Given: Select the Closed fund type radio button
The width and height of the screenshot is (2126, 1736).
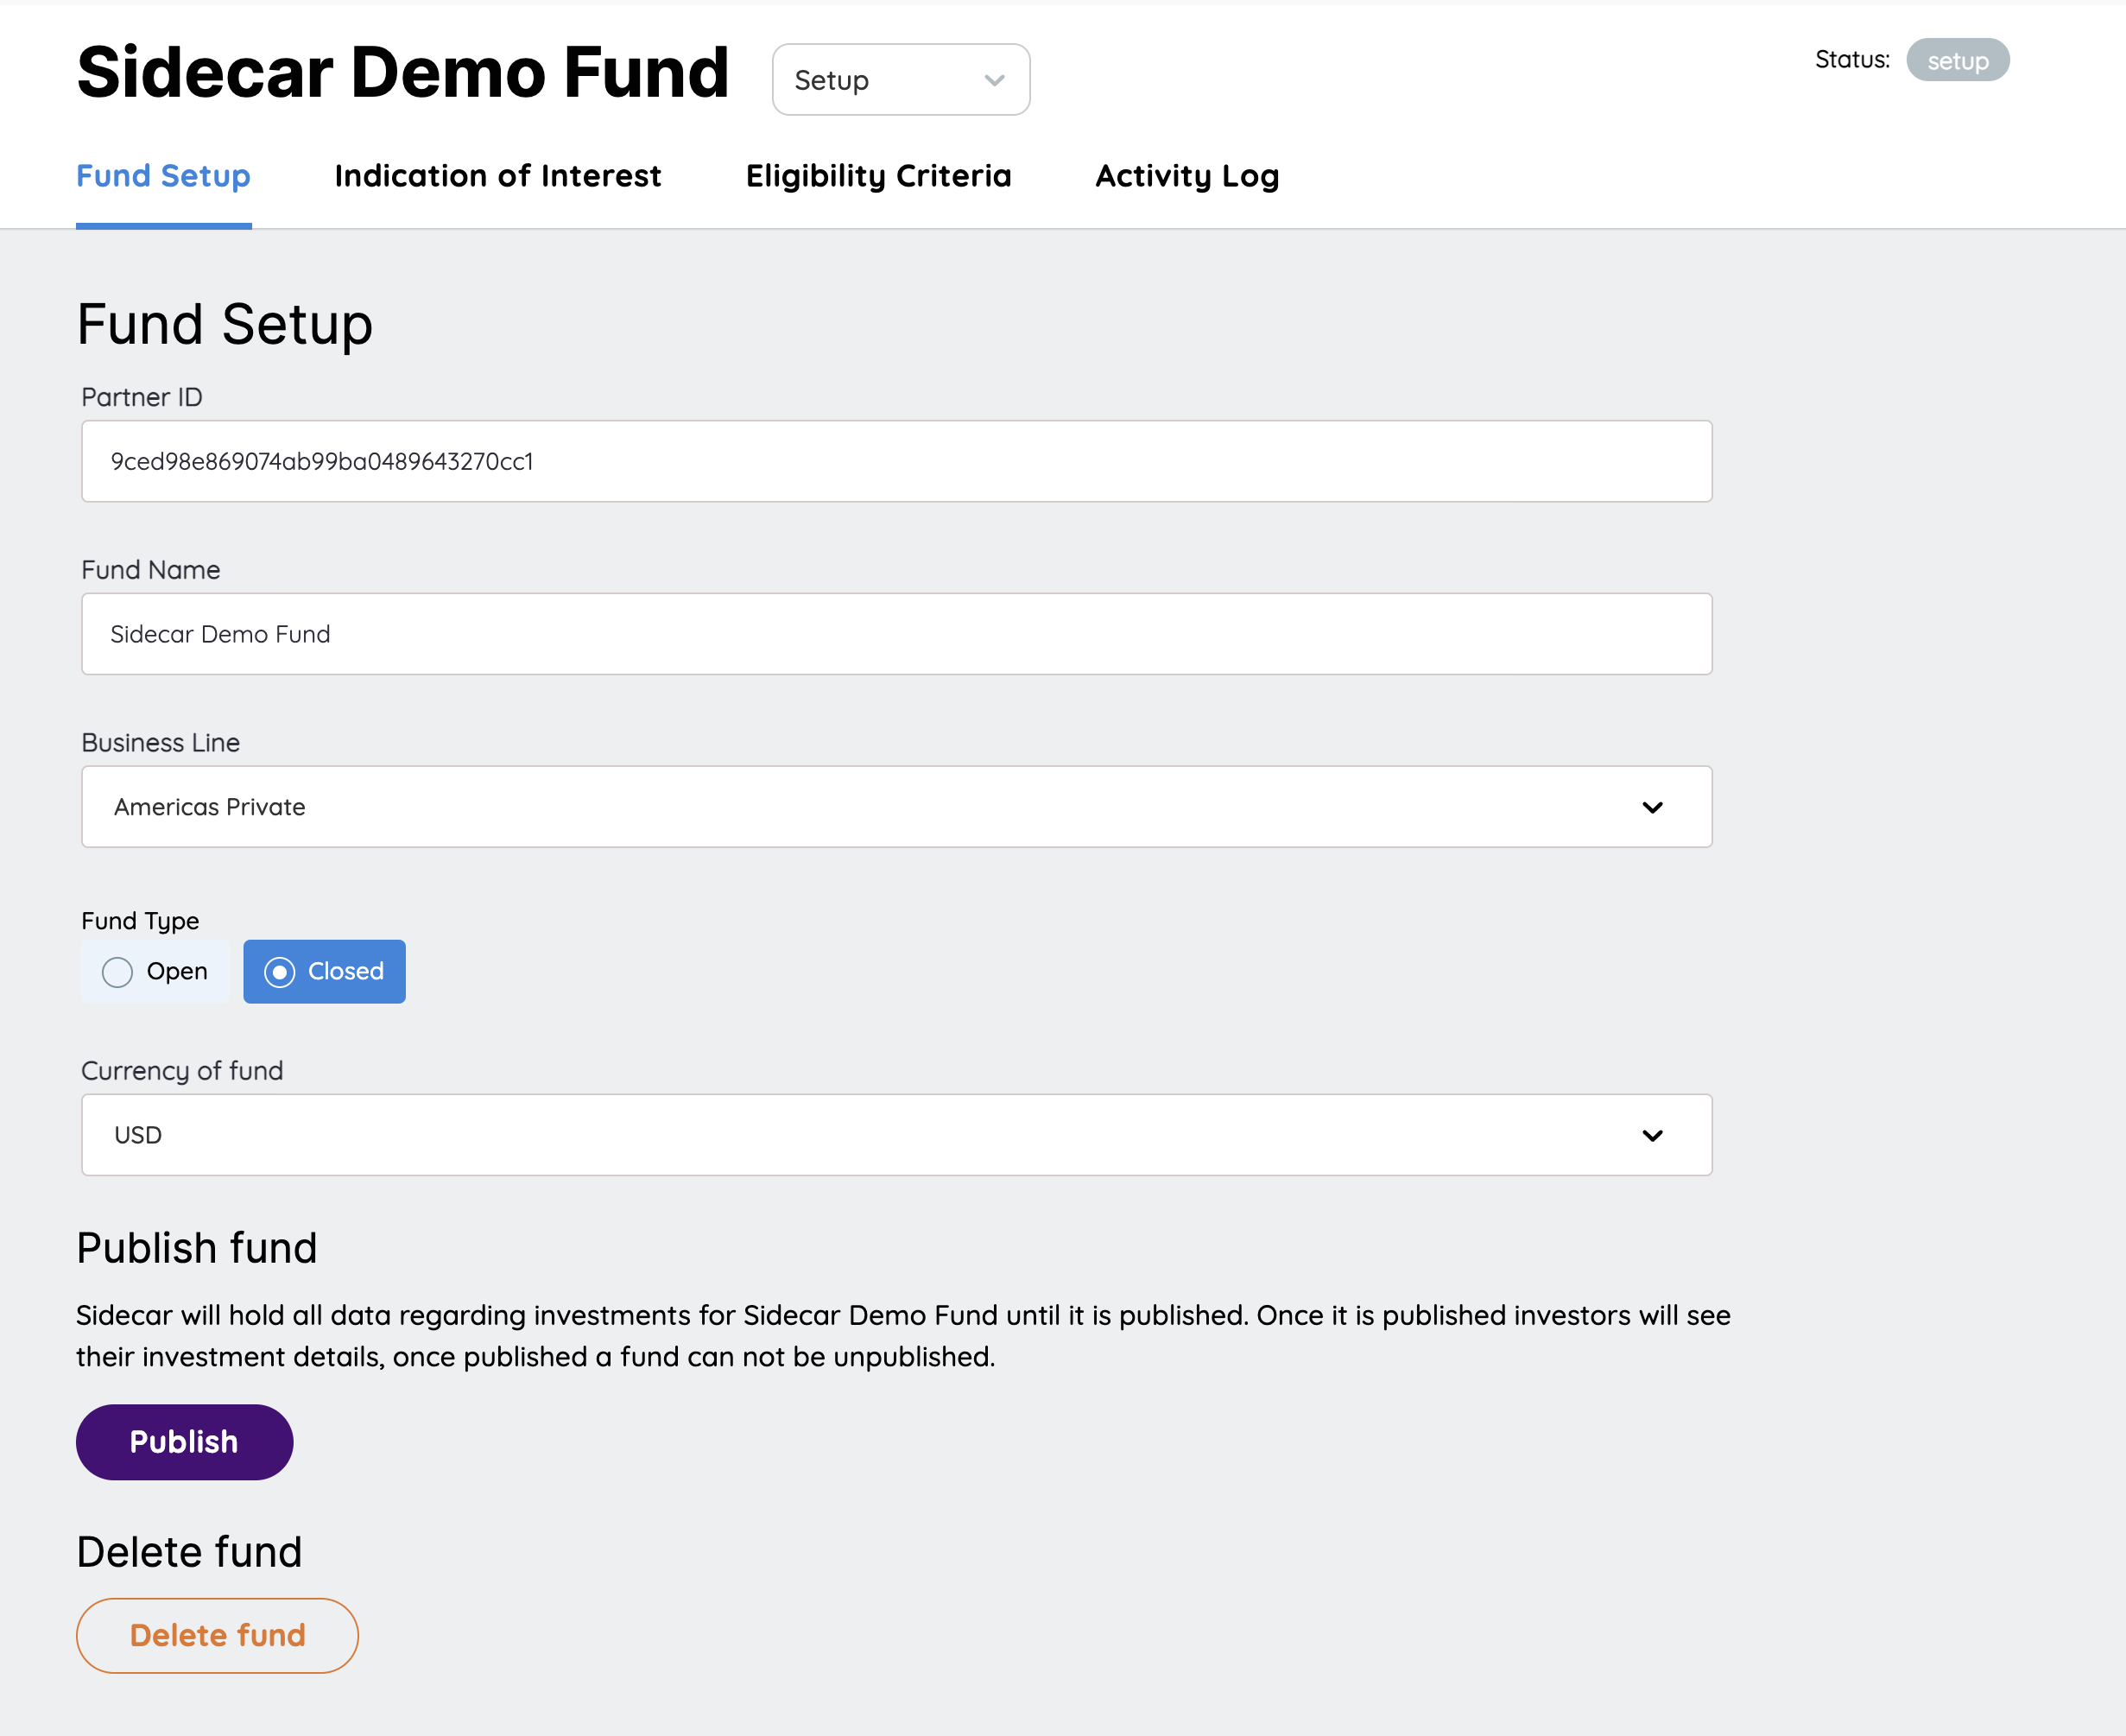Looking at the screenshot, I should (324, 971).
